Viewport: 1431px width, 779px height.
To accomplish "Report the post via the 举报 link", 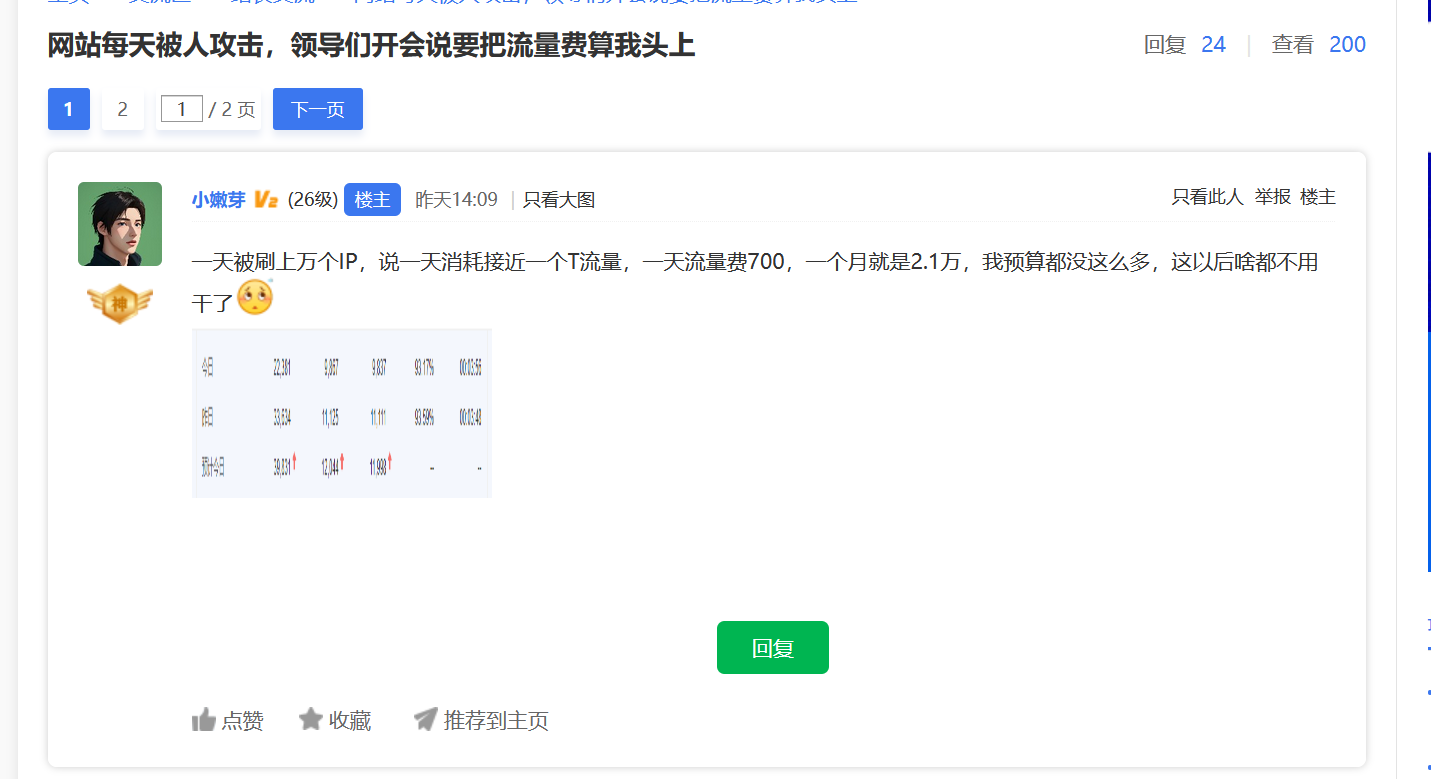I will click(x=1272, y=197).
